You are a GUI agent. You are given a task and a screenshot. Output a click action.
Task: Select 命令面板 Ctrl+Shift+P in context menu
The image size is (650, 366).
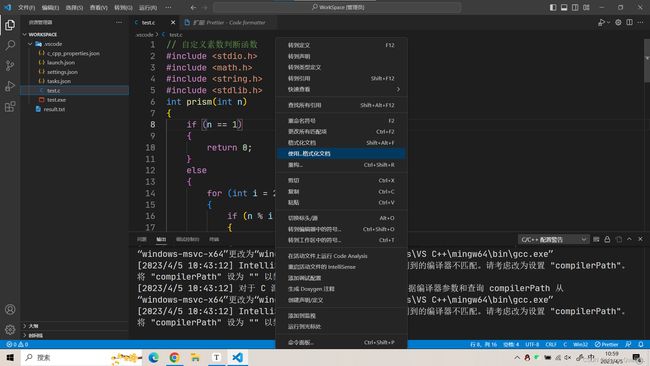(x=341, y=342)
